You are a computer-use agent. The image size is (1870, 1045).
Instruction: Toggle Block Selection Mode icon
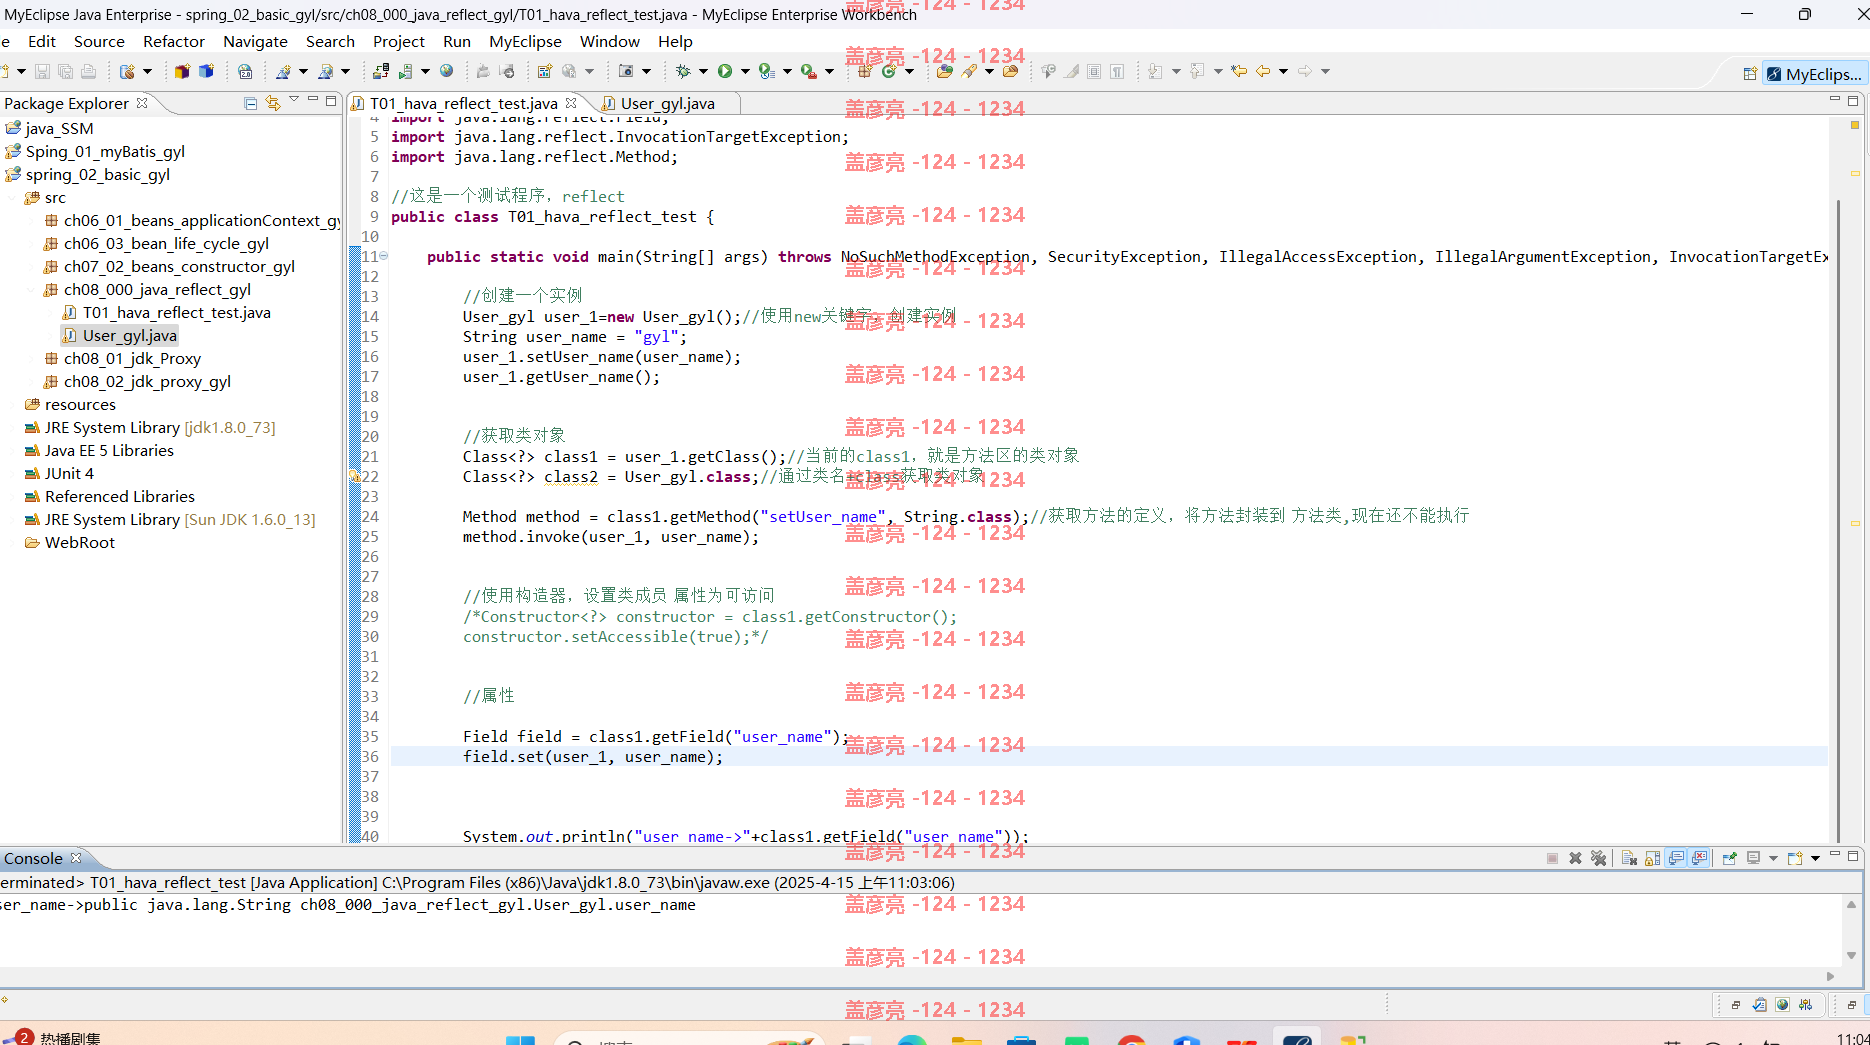coord(1094,71)
